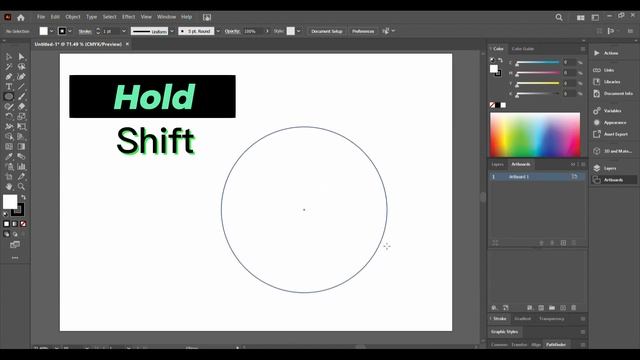Viewport: 640px width, 360px height.
Task: Expand the stroke weight dropdown
Action: click(124, 31)
